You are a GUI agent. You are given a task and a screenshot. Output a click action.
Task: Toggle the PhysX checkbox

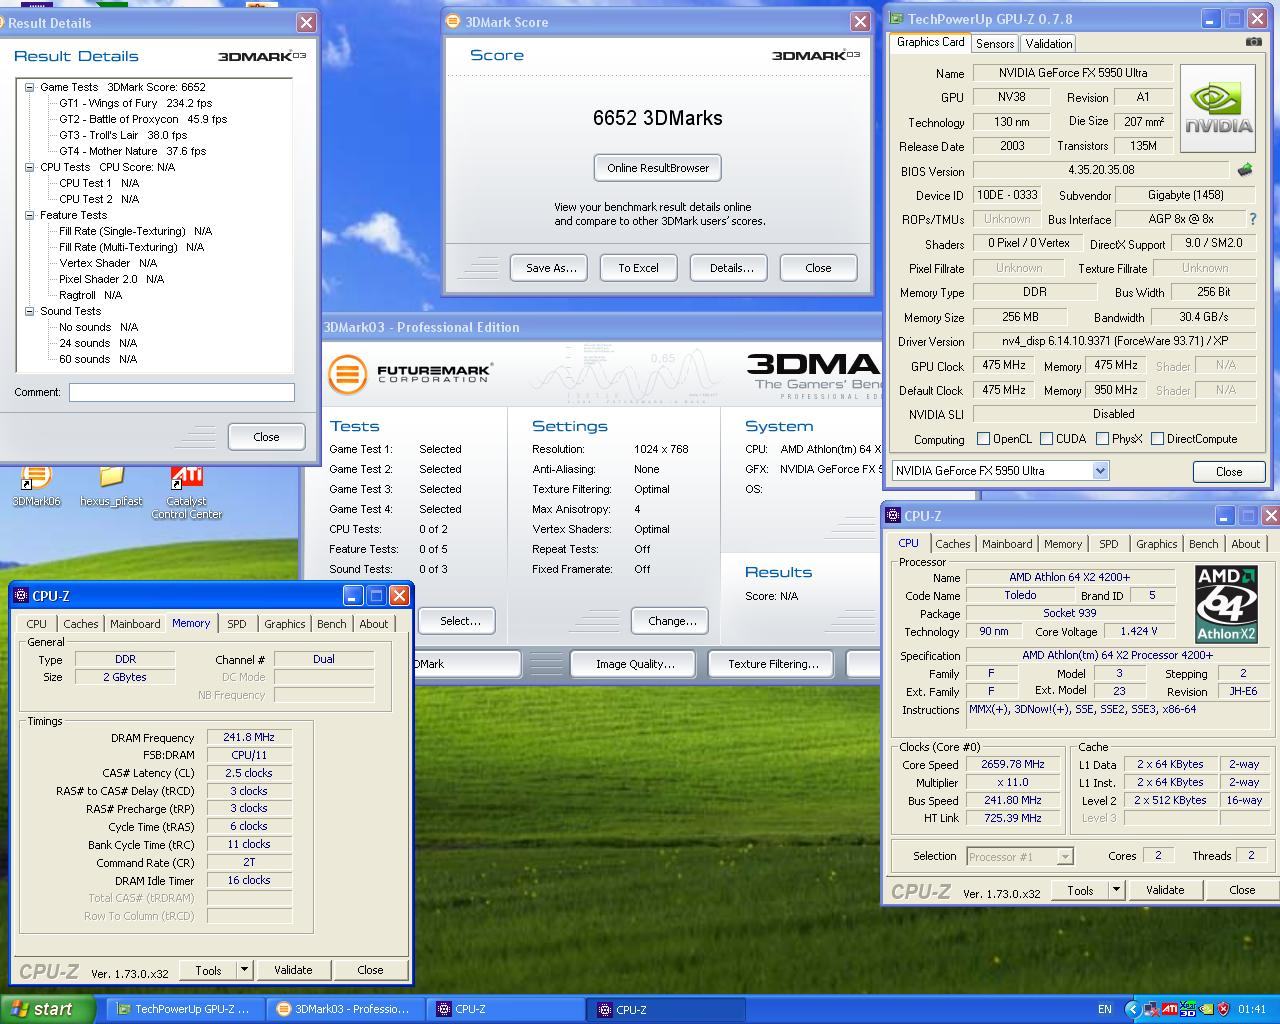tap(1102, 439)
